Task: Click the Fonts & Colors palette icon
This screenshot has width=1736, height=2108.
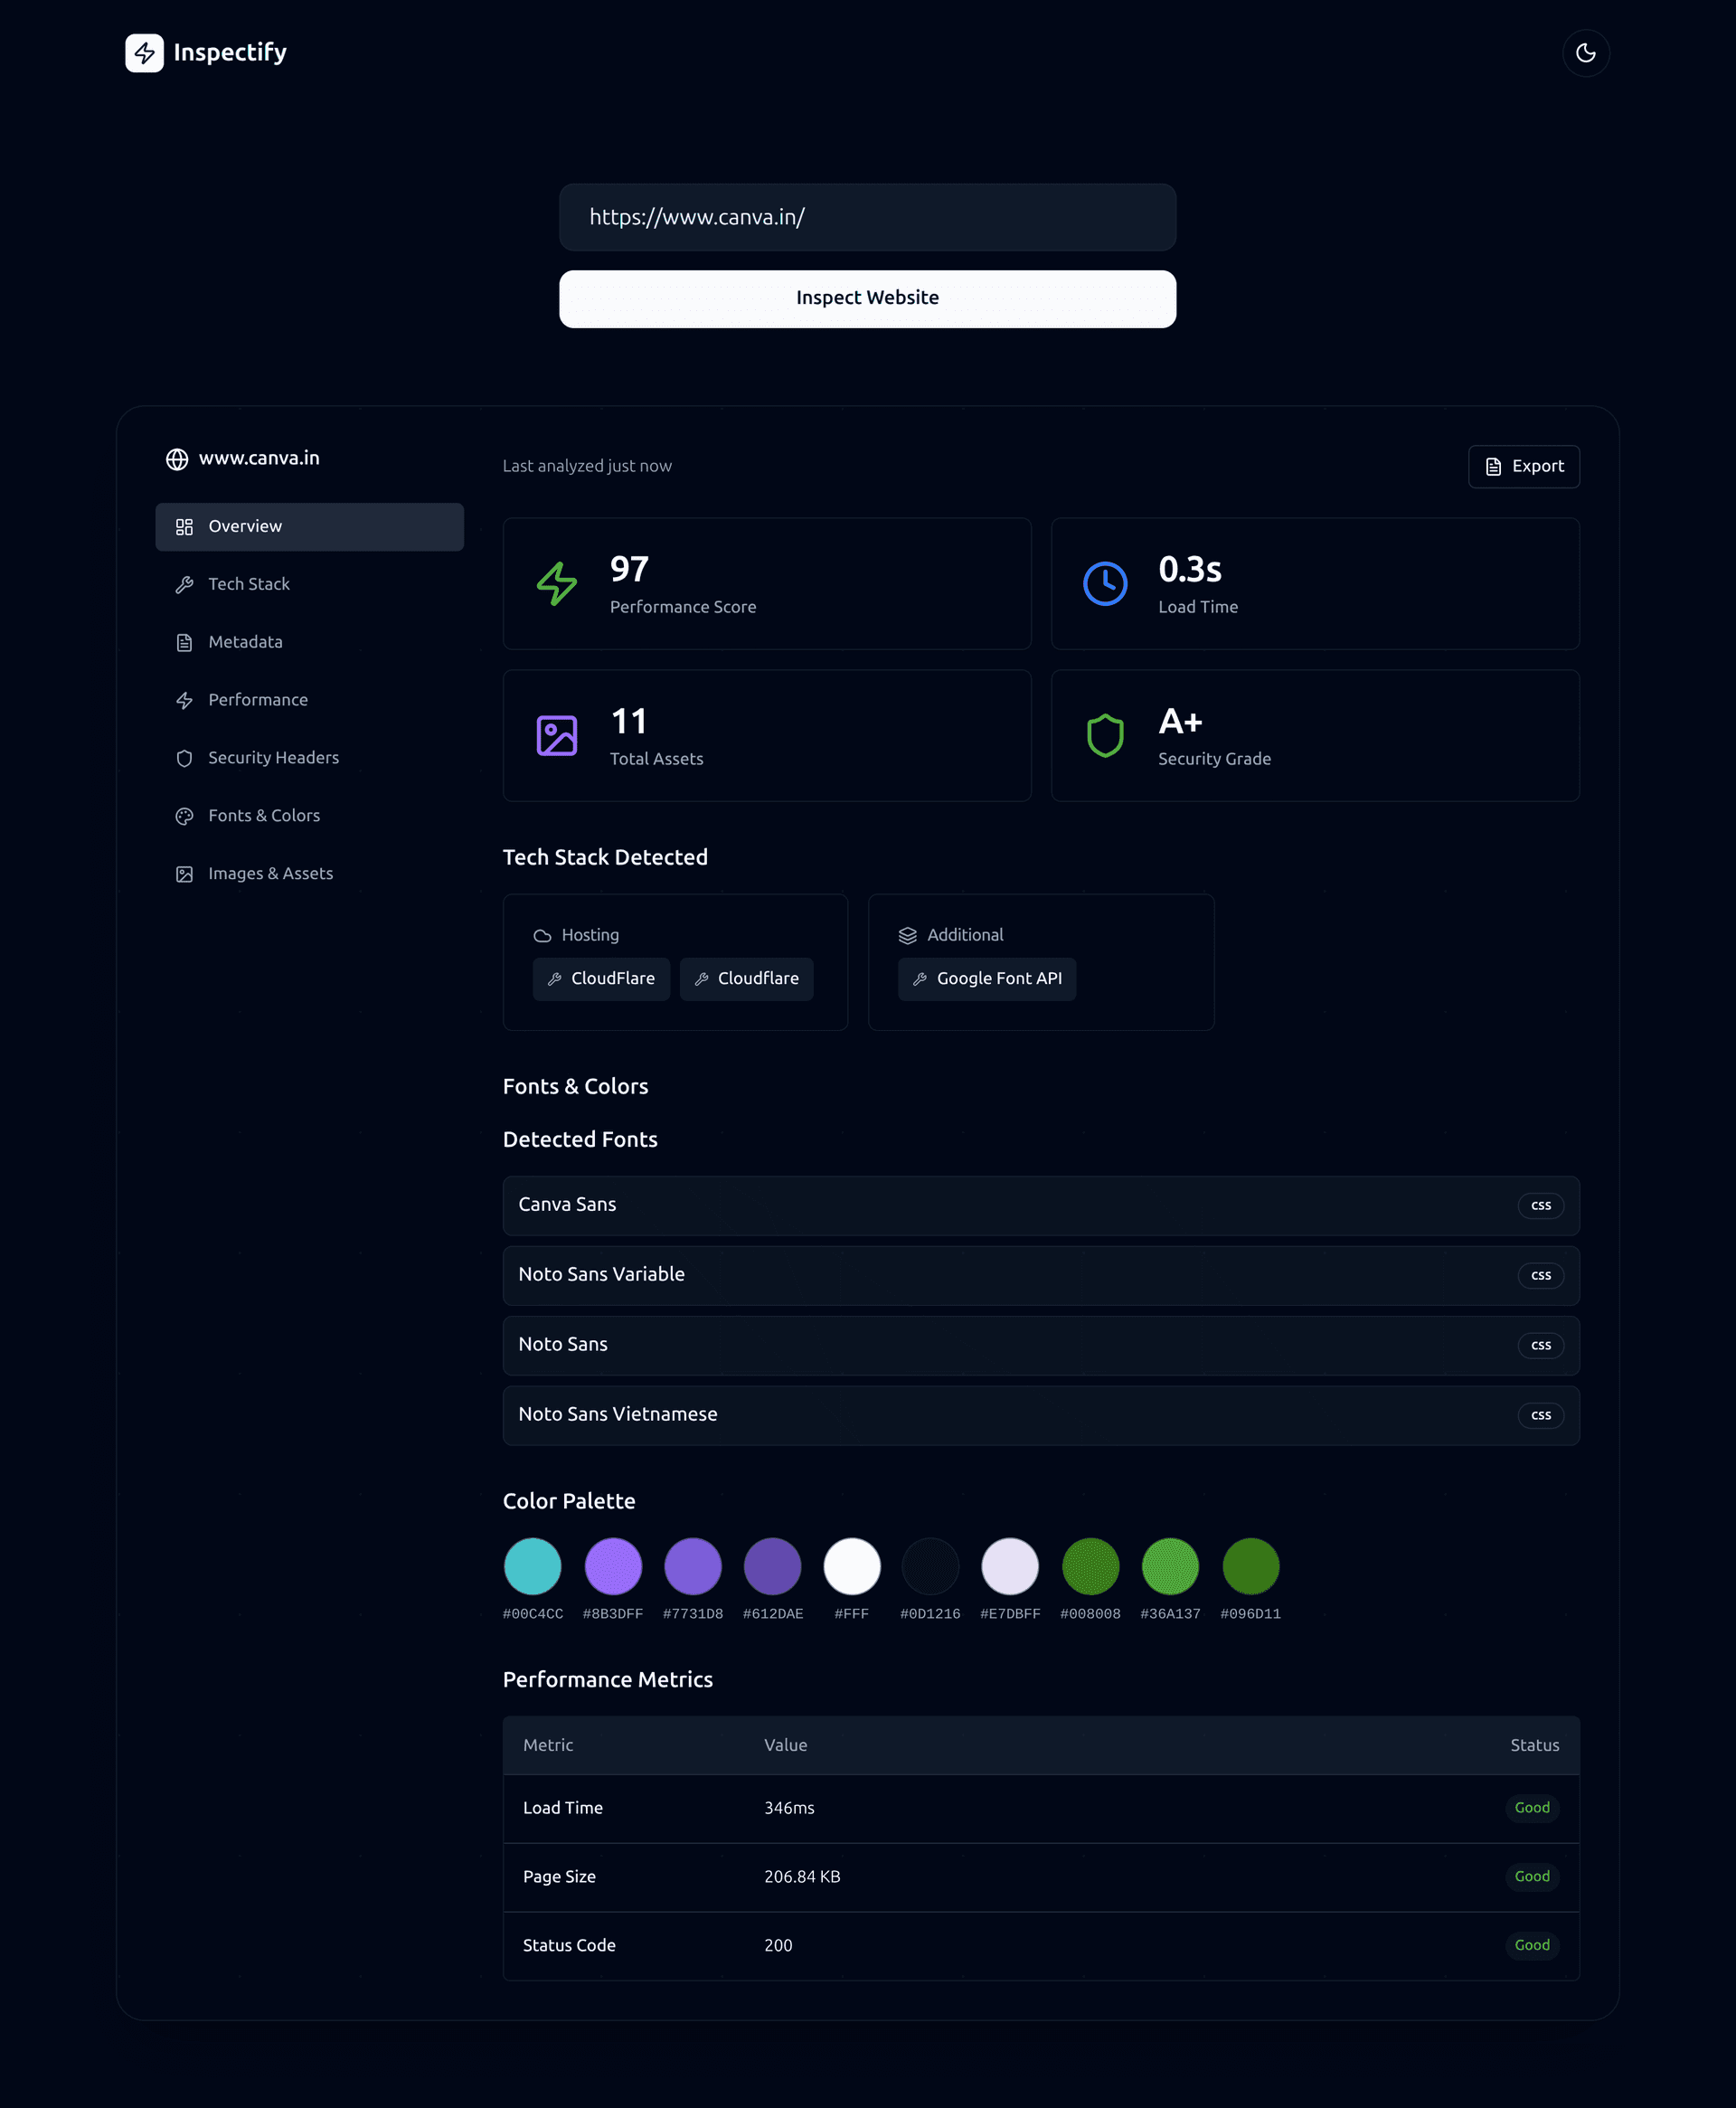Action: click(x=185, y=816)
